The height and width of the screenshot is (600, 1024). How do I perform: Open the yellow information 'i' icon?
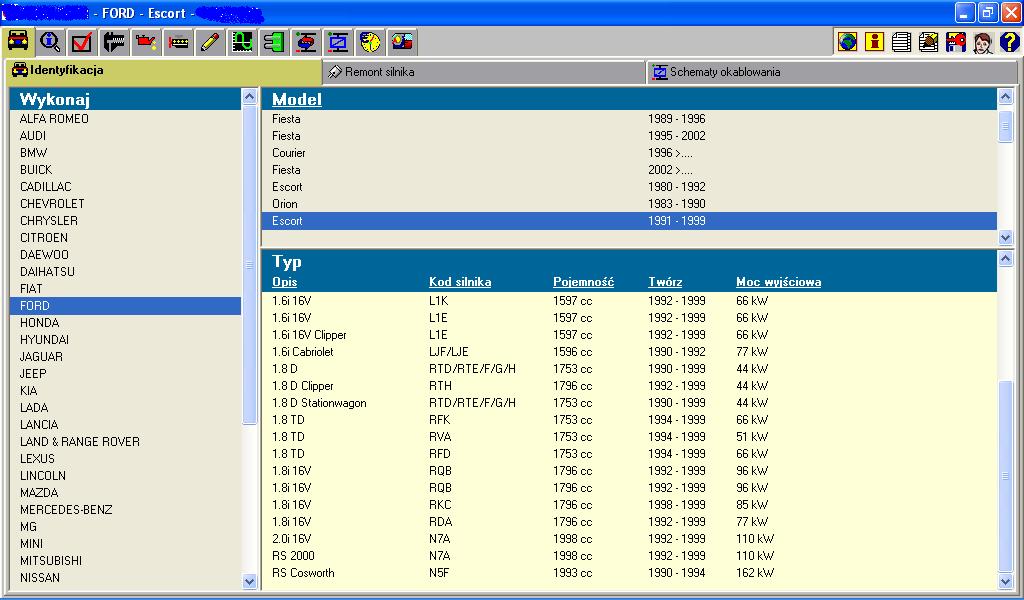874,42
